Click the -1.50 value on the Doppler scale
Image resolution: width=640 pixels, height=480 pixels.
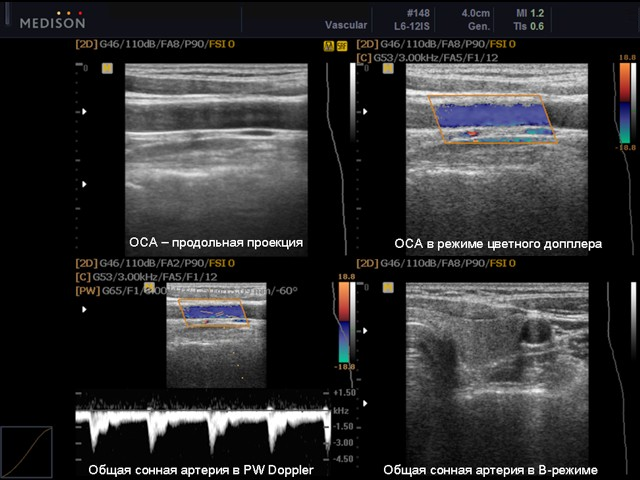point(344,427)
